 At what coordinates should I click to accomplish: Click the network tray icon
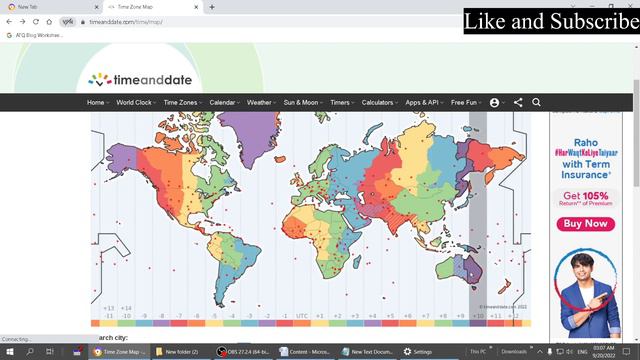click(560, 351)
